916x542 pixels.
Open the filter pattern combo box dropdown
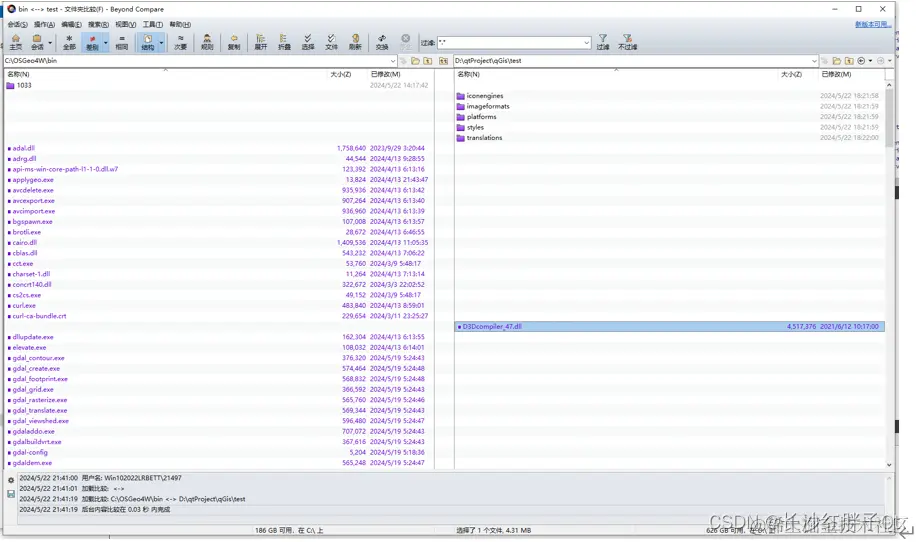pyautogui.click(x=586, y=43)
